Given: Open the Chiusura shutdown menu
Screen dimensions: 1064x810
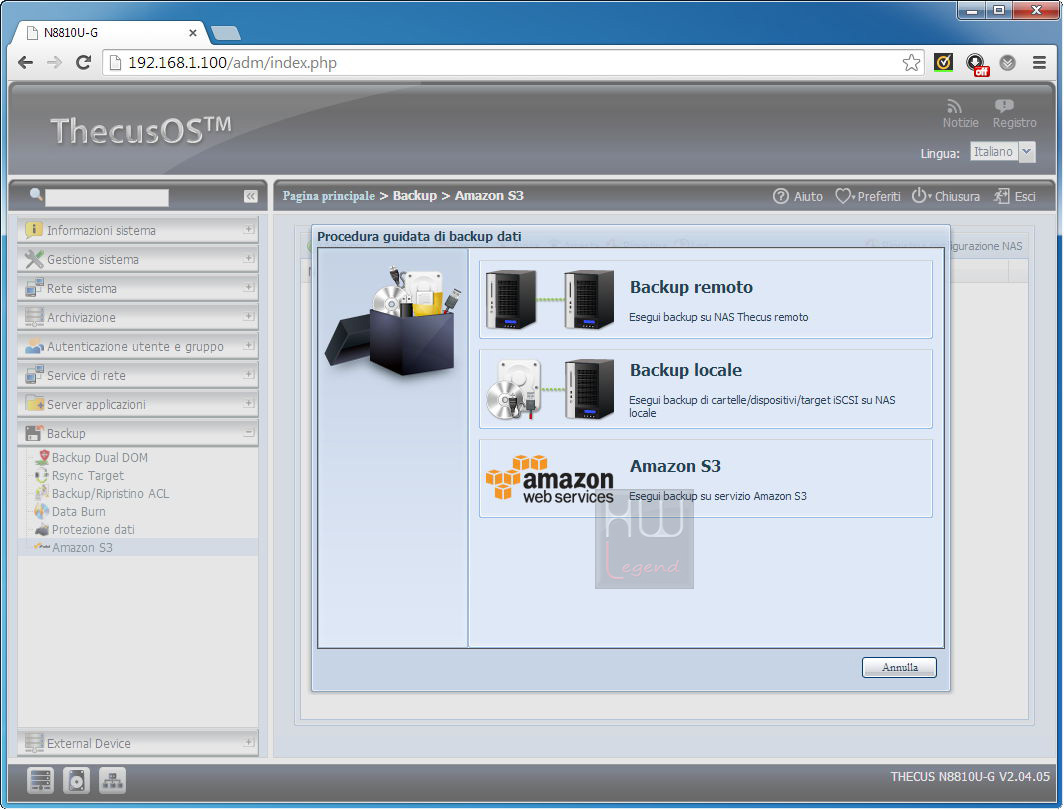Looking at the screenshot, I should pyautogui.click(x=945, y=196).
